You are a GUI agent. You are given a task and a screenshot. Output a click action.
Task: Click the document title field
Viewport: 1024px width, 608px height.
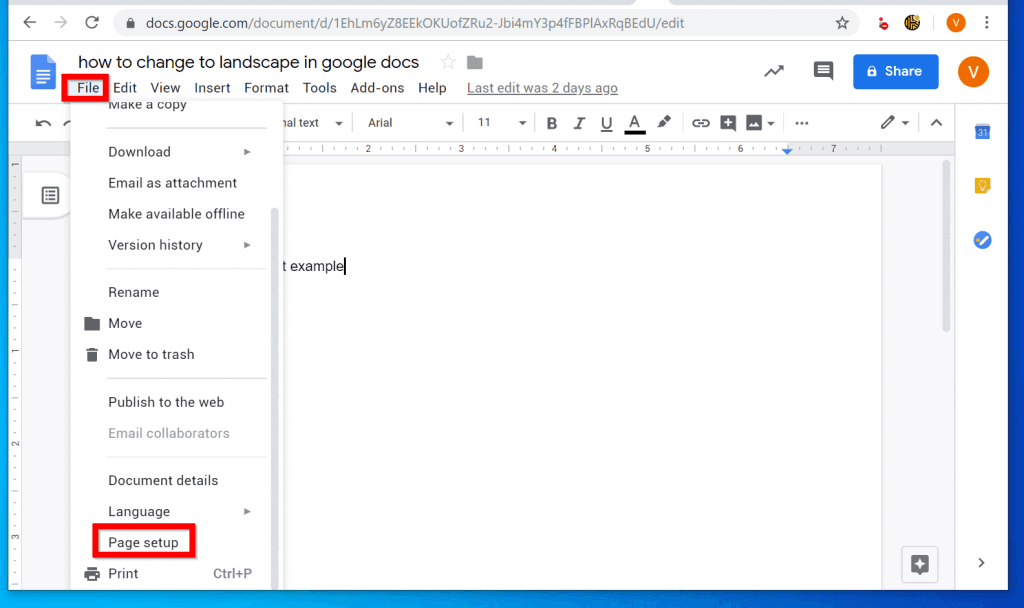tap(248, 62)
